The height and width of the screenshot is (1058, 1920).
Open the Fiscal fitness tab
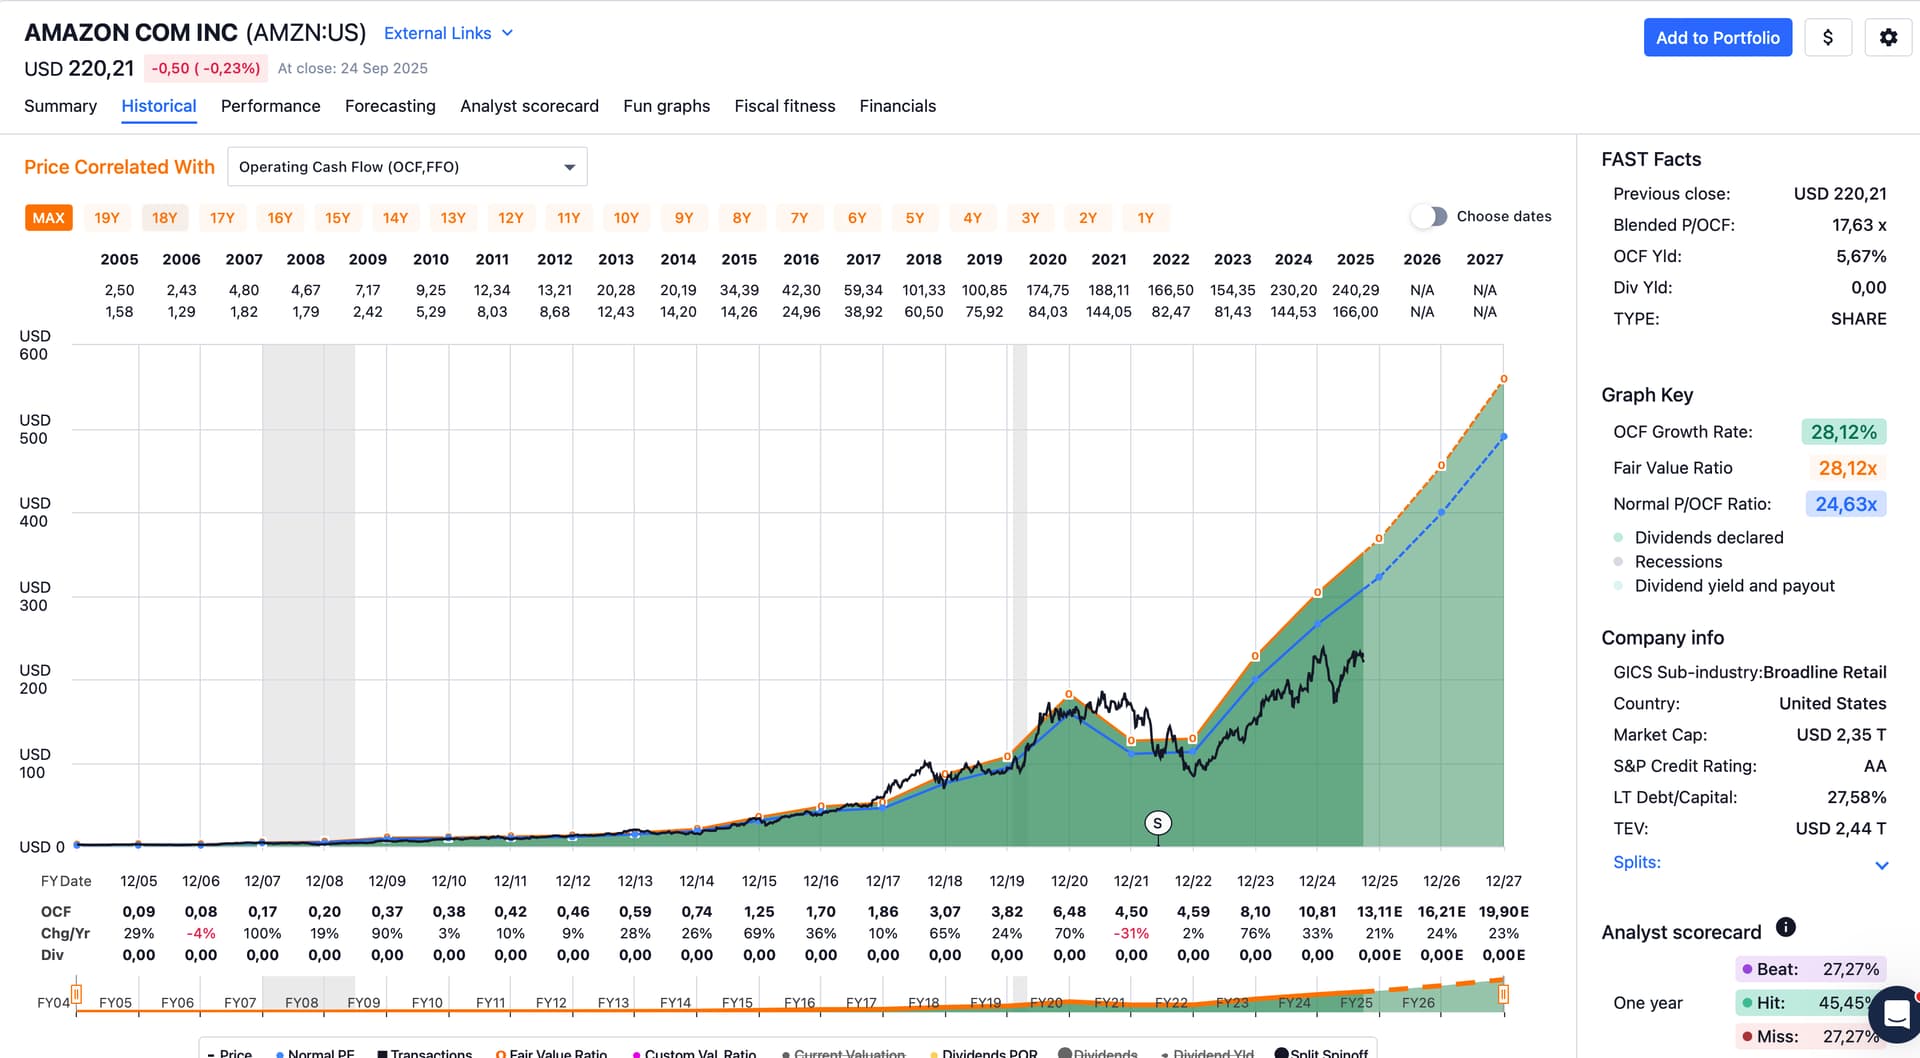coord(784,106)
